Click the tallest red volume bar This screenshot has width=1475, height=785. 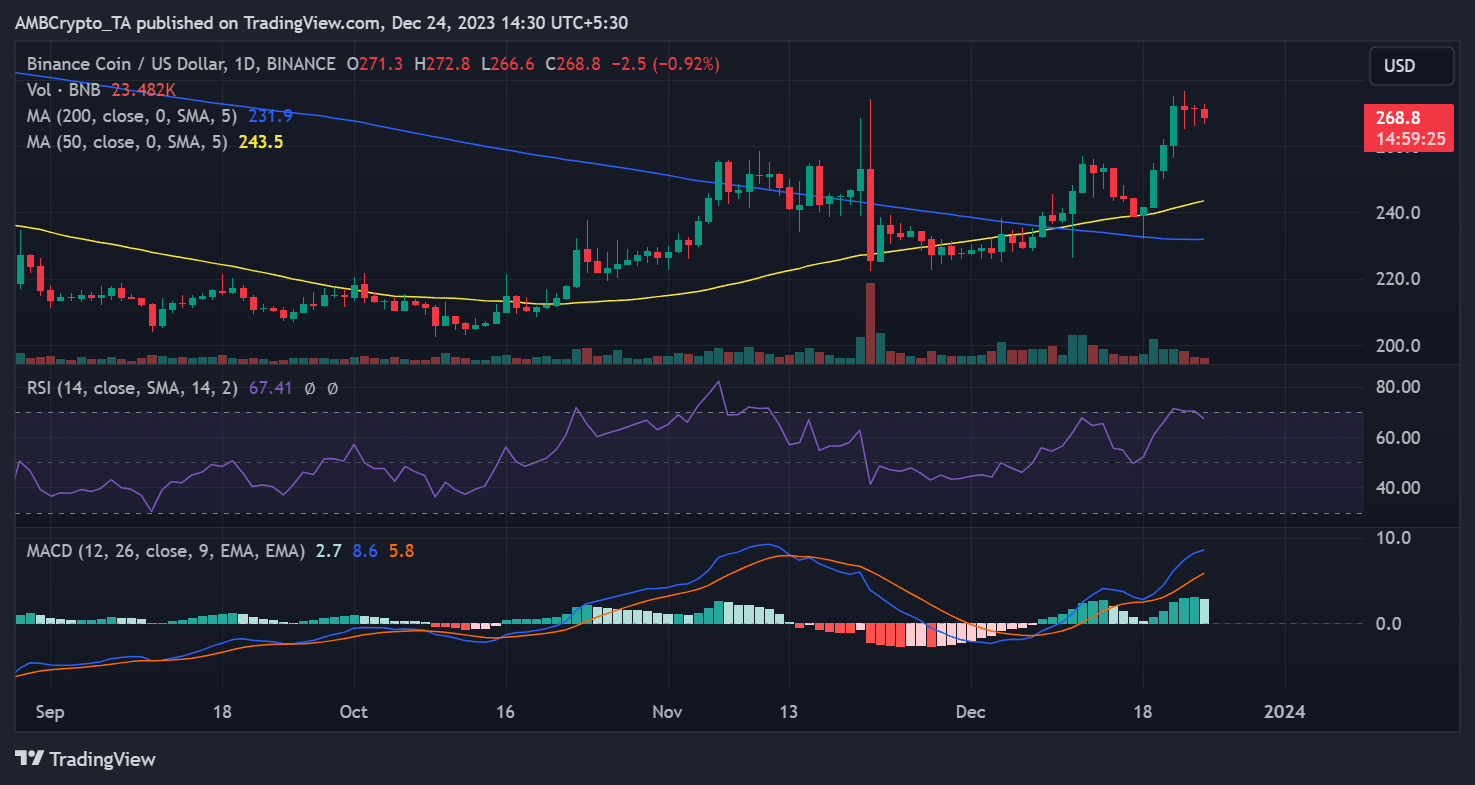[870, 323]
